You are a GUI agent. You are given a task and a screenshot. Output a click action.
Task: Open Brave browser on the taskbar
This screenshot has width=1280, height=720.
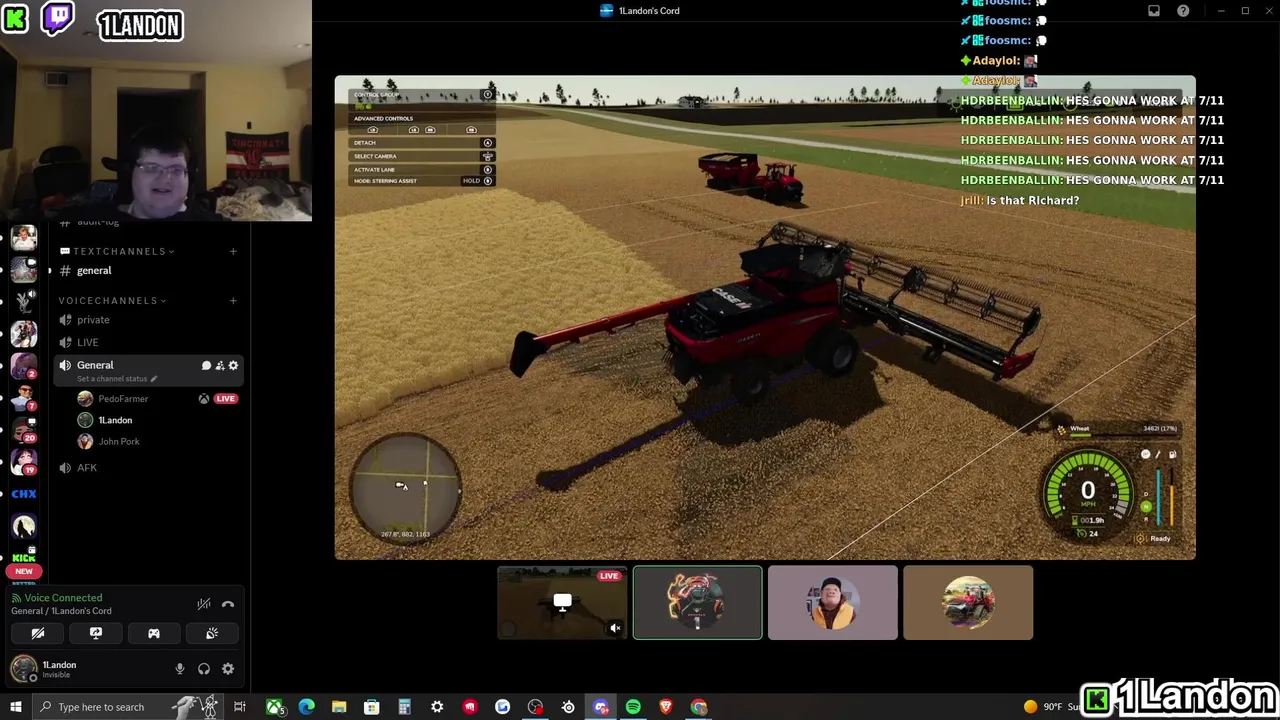666,707
